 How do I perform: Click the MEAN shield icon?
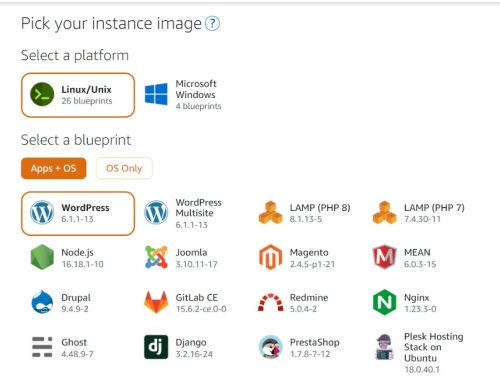click(385, 257)
